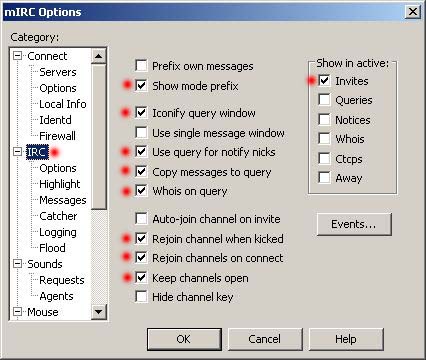Click category list scroll down arrow
Screen dimensions: 426x360
click(99, 312)
